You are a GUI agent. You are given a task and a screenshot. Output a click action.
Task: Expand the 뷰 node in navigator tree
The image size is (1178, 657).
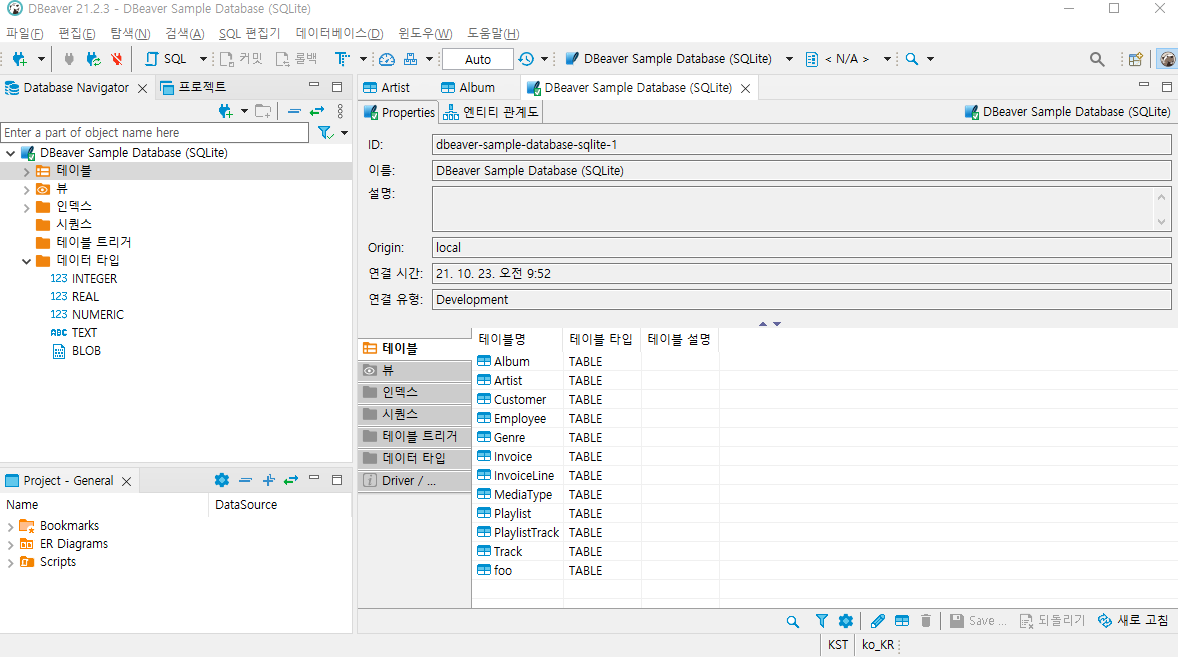(26, 189)
